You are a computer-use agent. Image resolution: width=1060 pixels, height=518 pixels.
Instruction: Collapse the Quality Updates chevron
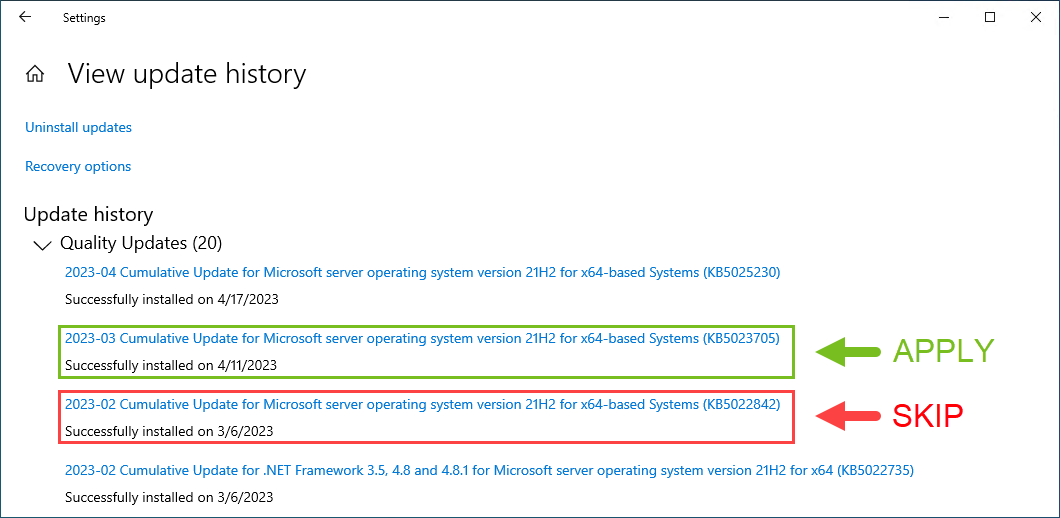tap(42, 245)
